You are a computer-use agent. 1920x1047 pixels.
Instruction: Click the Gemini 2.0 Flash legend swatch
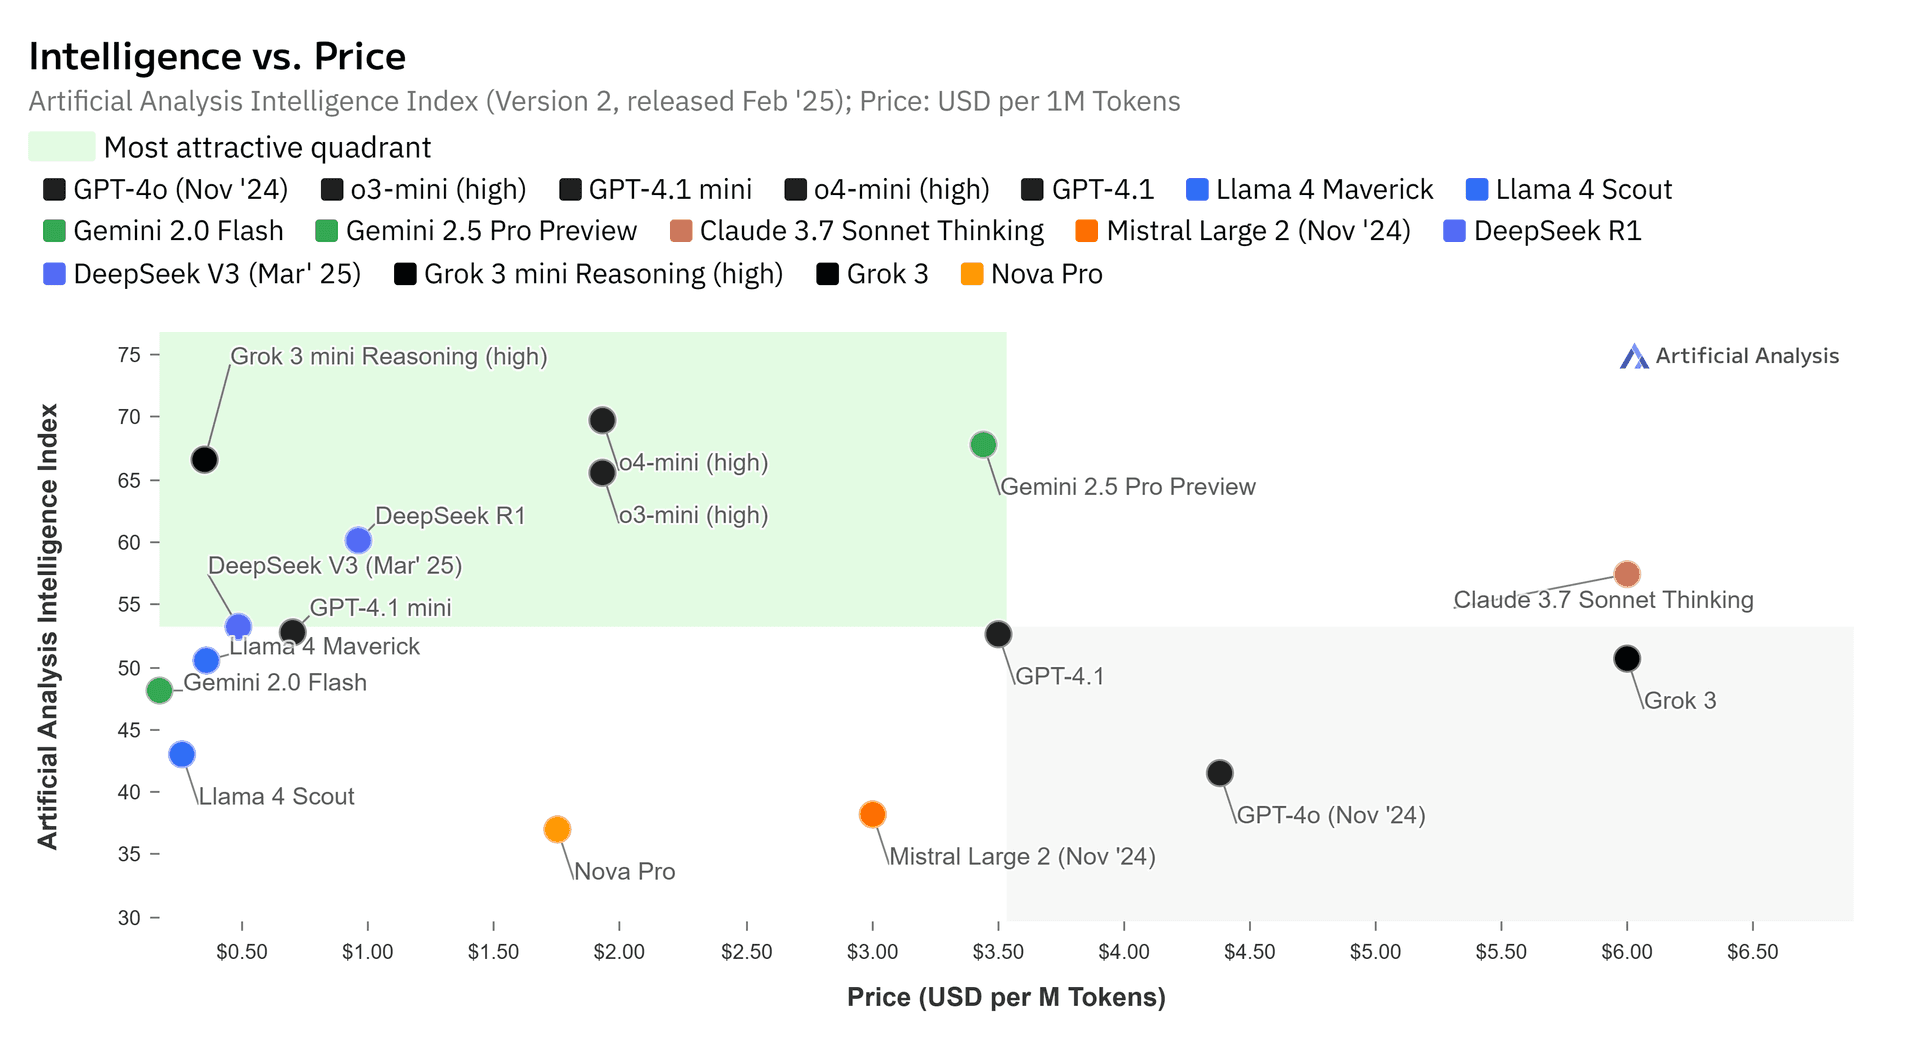tap(55, 231)
